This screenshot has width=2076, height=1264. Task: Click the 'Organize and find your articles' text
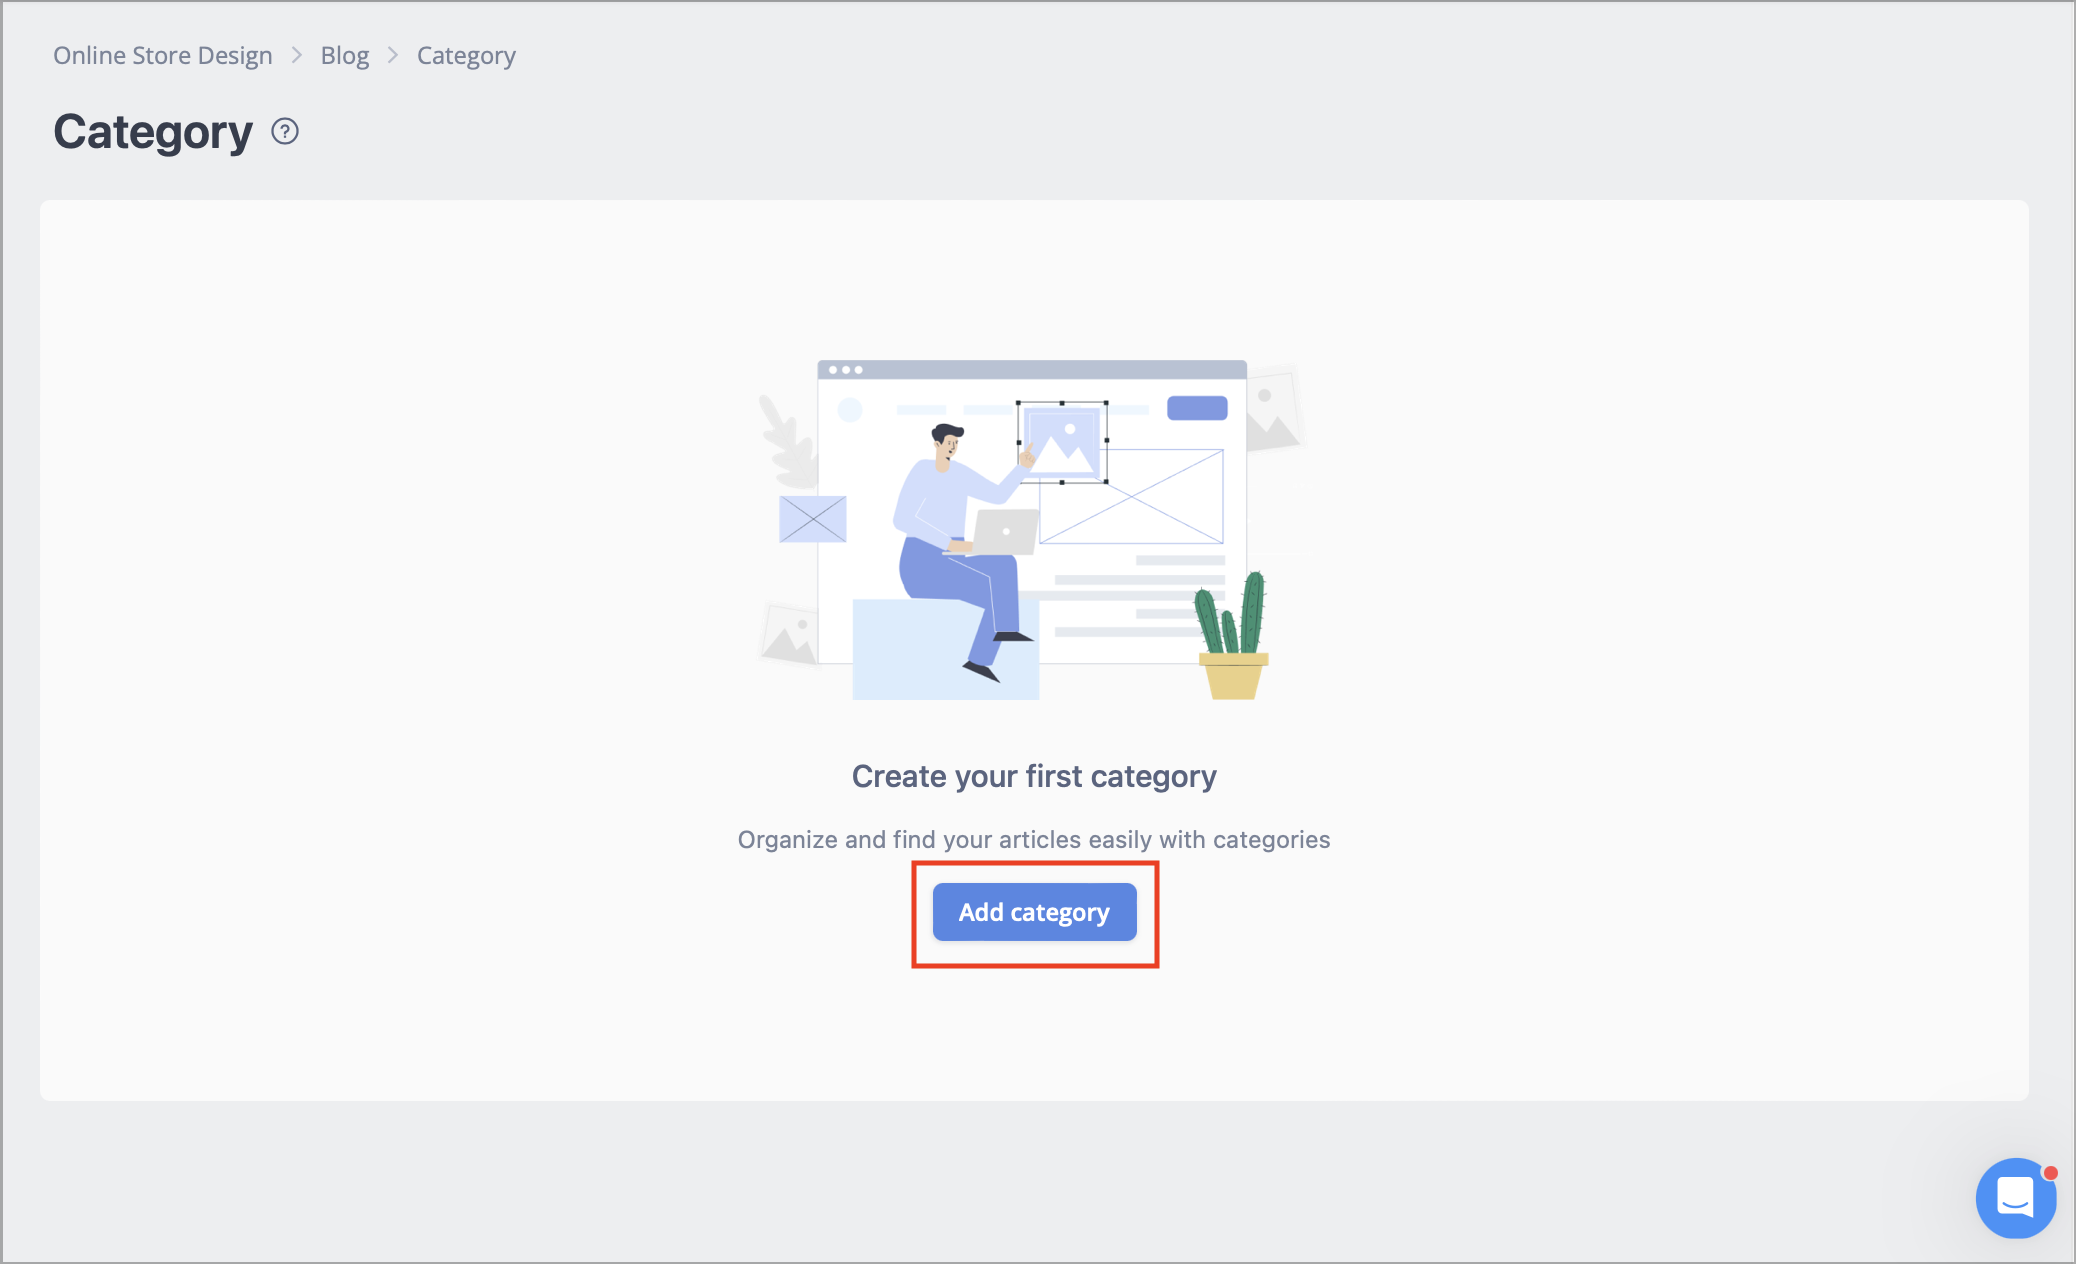pyautogui.click(x=1034, y=839)
